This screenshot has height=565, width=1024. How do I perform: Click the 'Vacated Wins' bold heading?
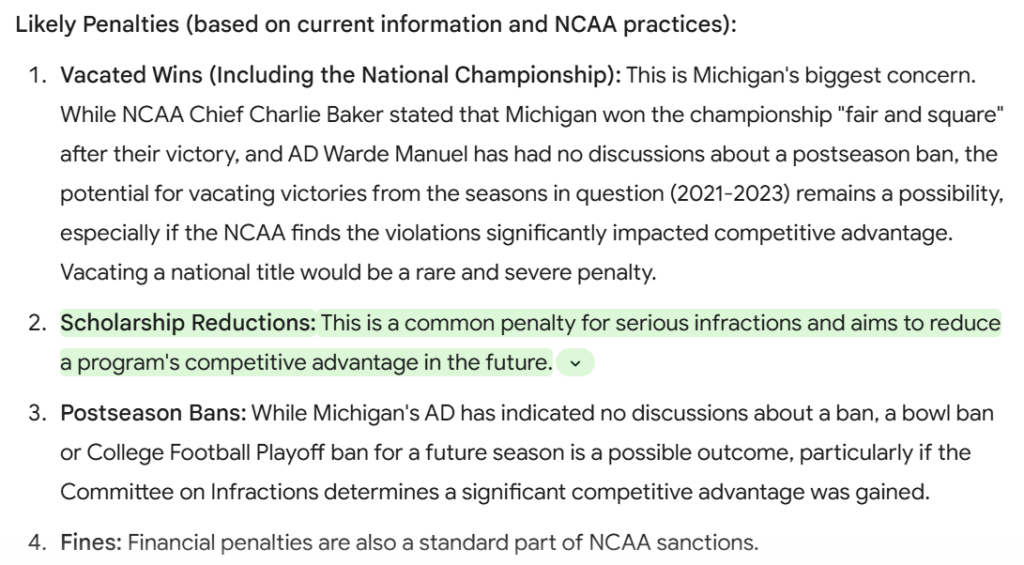[131, 75]
